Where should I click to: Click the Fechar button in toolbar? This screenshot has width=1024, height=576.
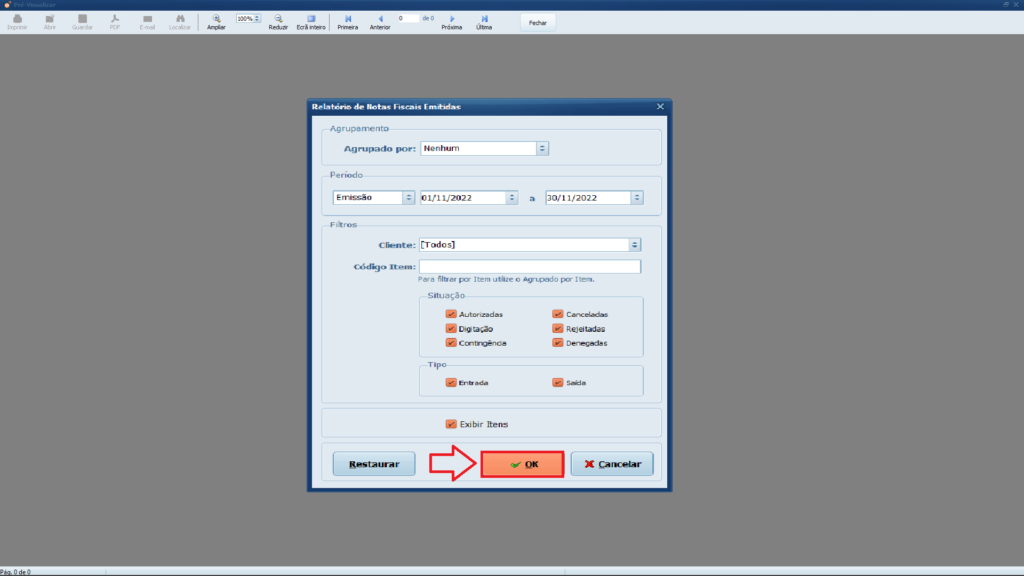coord(537,21)
